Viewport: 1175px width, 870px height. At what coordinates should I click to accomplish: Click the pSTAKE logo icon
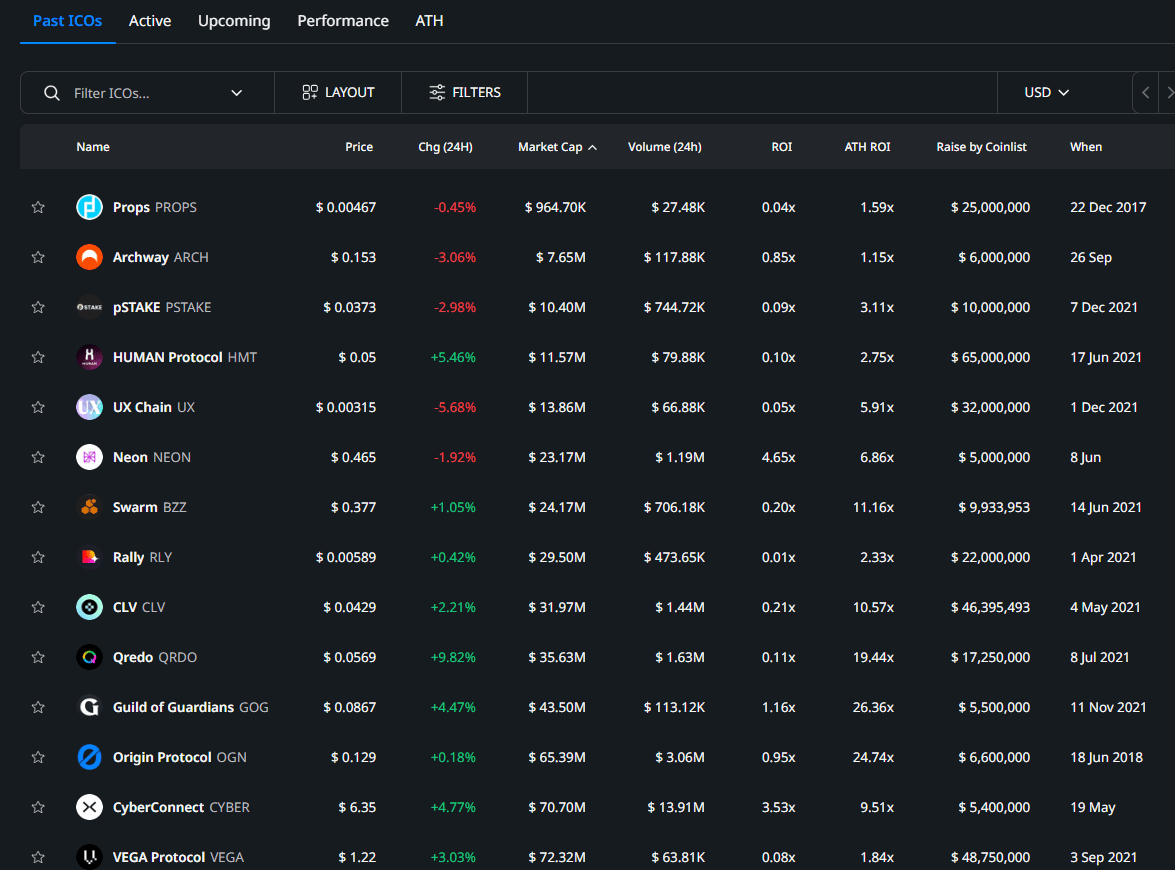click(89, 307)
